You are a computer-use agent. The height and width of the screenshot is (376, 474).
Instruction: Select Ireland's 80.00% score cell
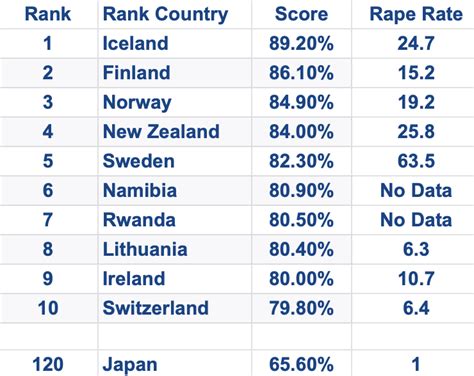click(301, 278)
